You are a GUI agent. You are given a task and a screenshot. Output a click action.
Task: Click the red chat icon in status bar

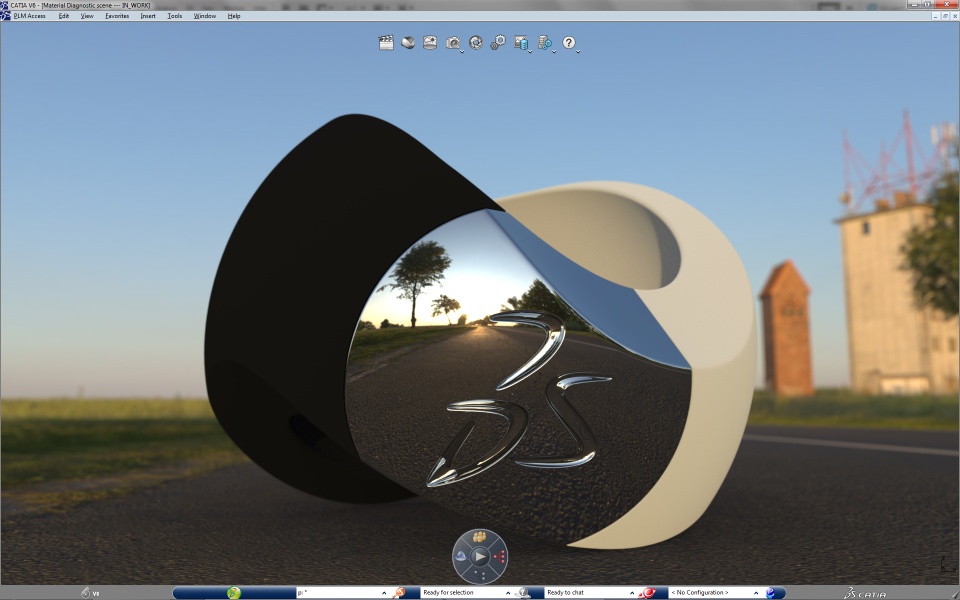647,593
